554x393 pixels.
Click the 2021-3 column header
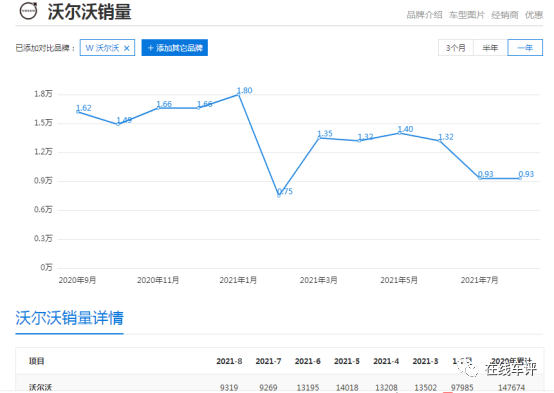coord(425,361)
